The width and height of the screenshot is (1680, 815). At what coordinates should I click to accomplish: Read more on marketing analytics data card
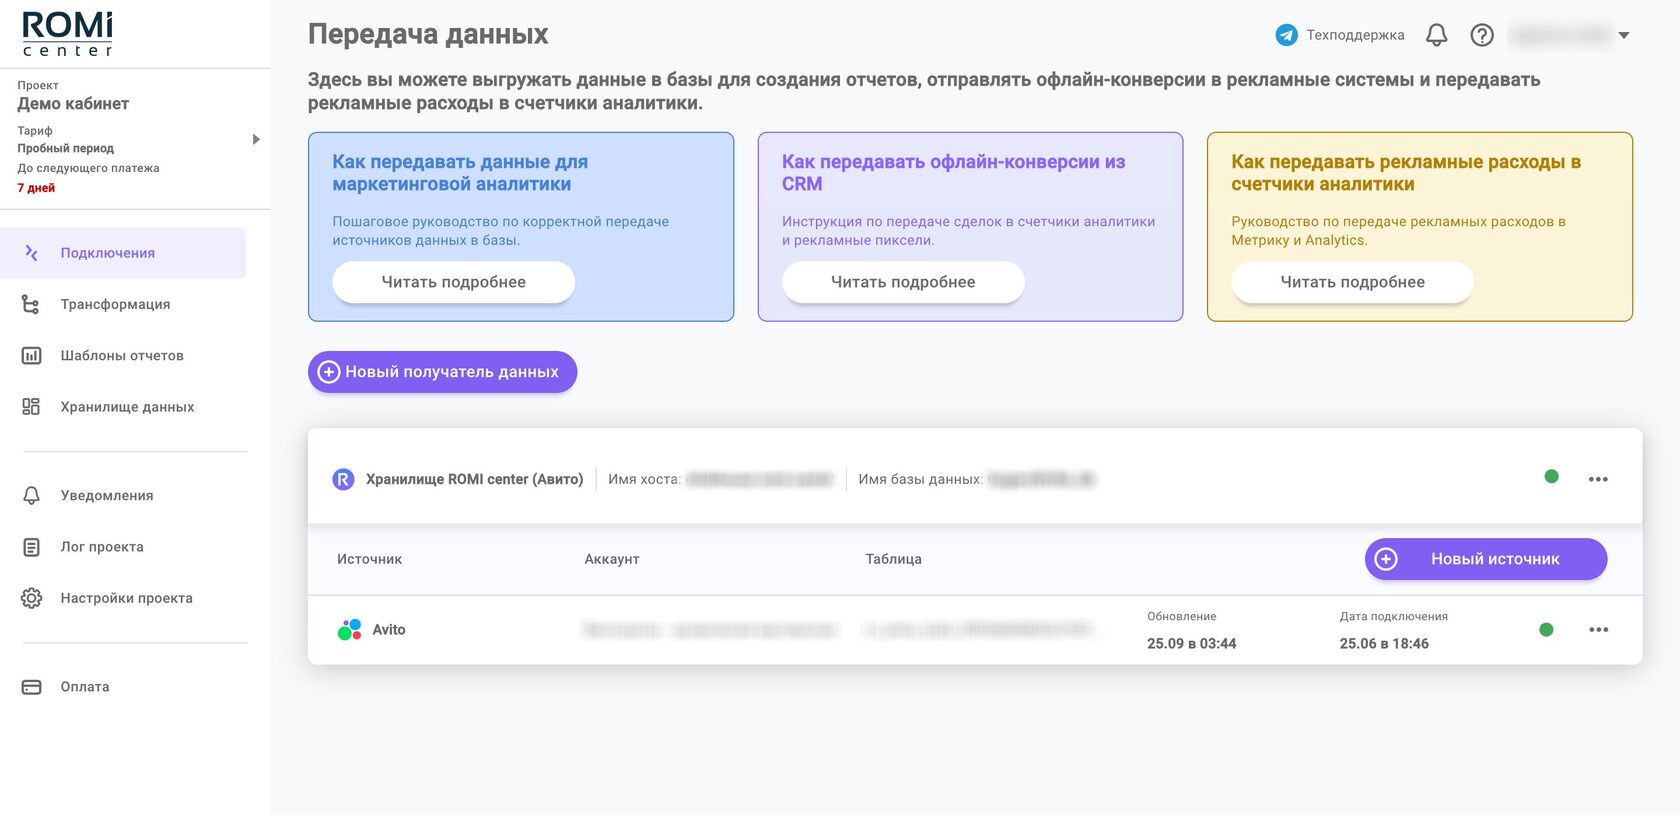click(453, 282)
